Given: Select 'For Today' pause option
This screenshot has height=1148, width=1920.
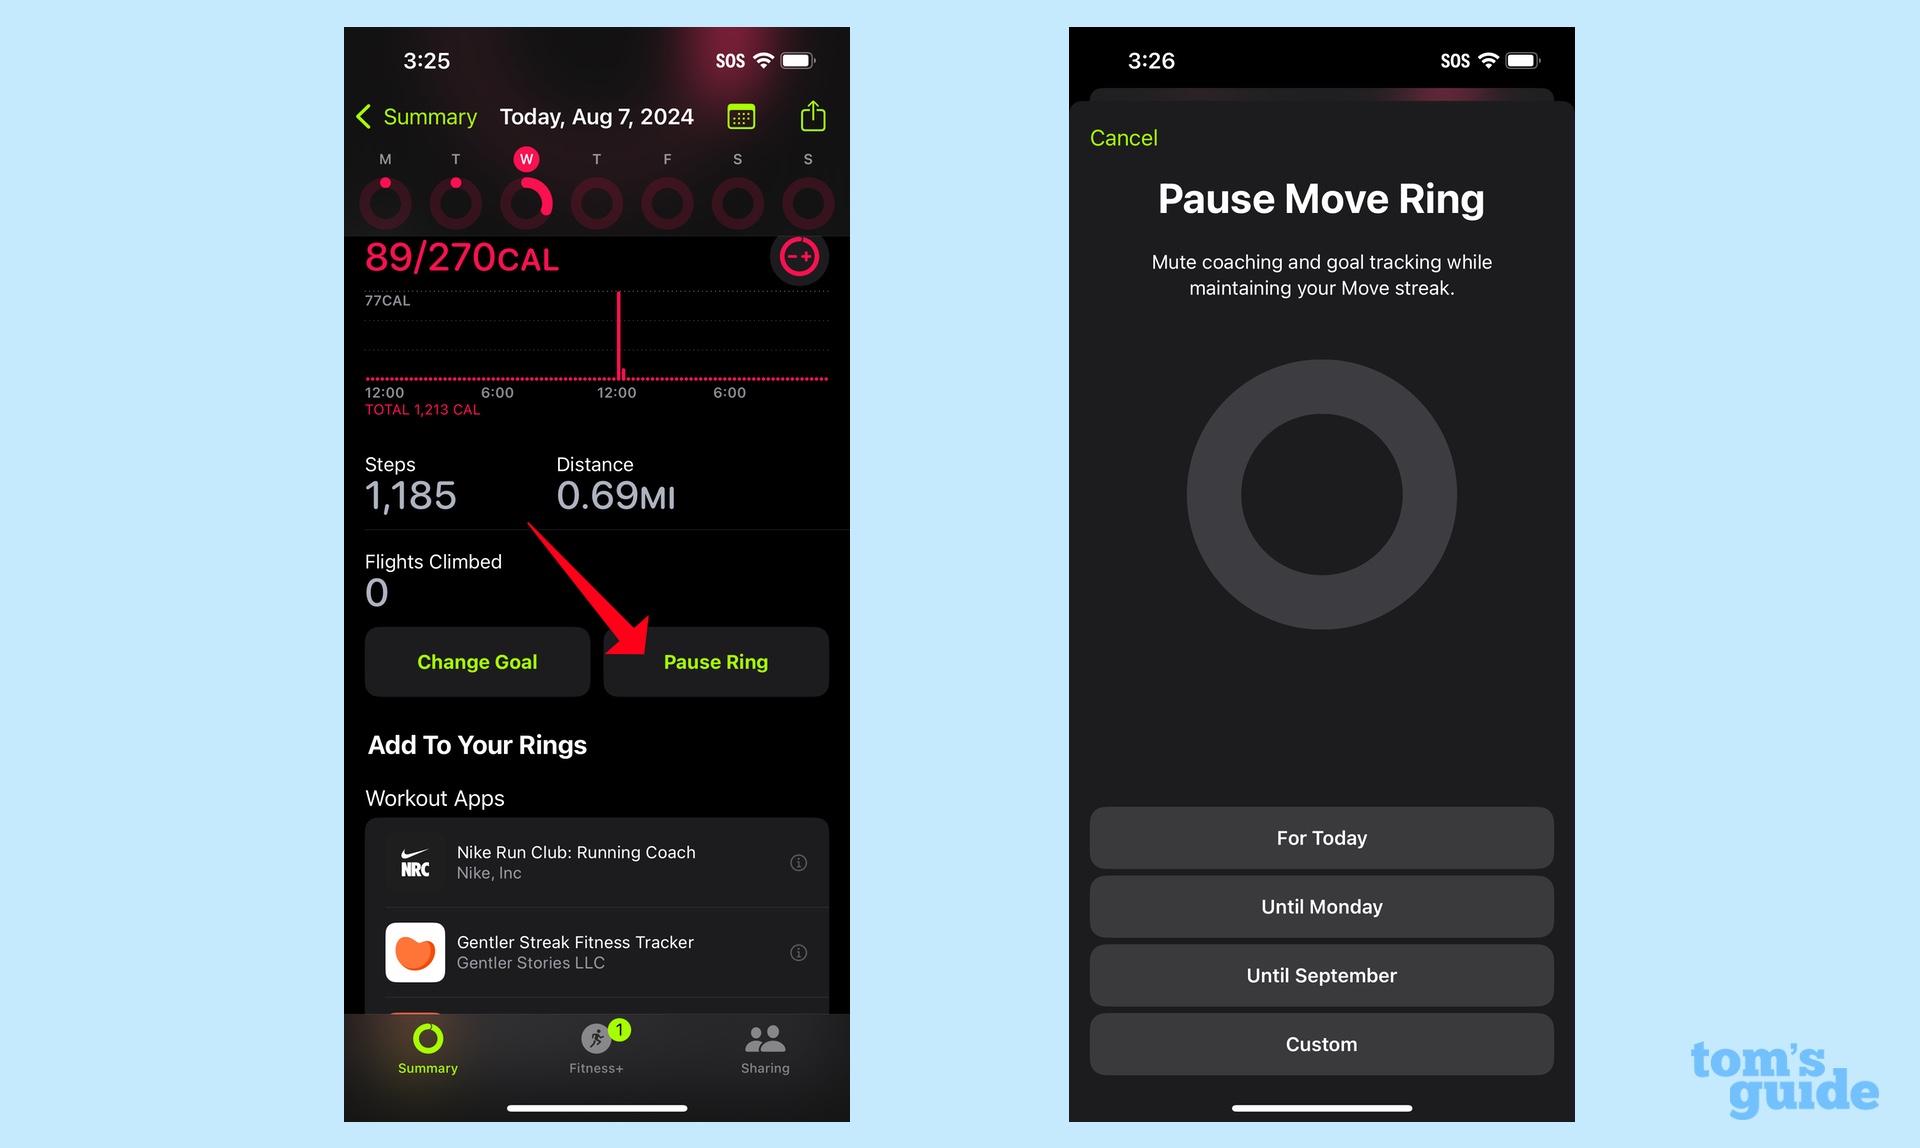Looking at the screenshot, I should pos(1320,838).
